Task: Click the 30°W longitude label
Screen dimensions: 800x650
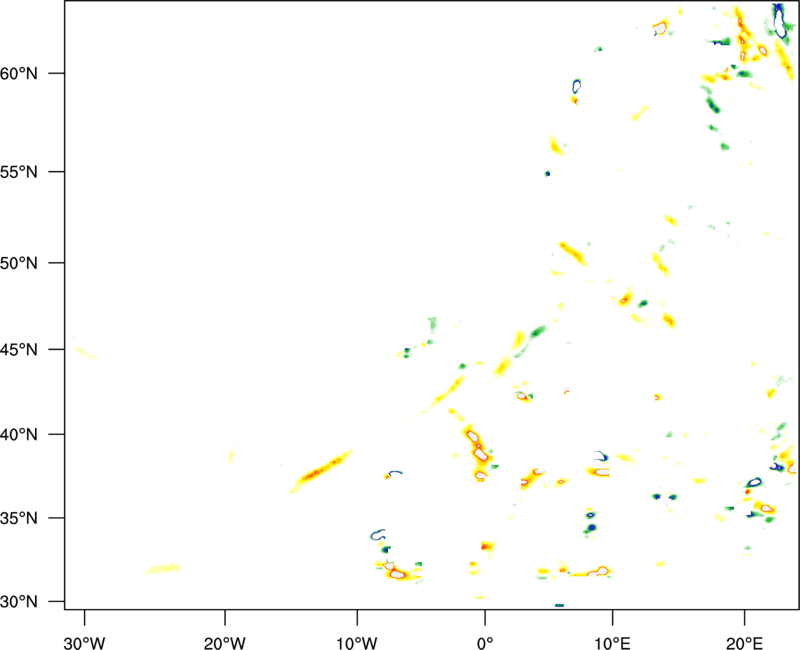Action: pos(84,643)
